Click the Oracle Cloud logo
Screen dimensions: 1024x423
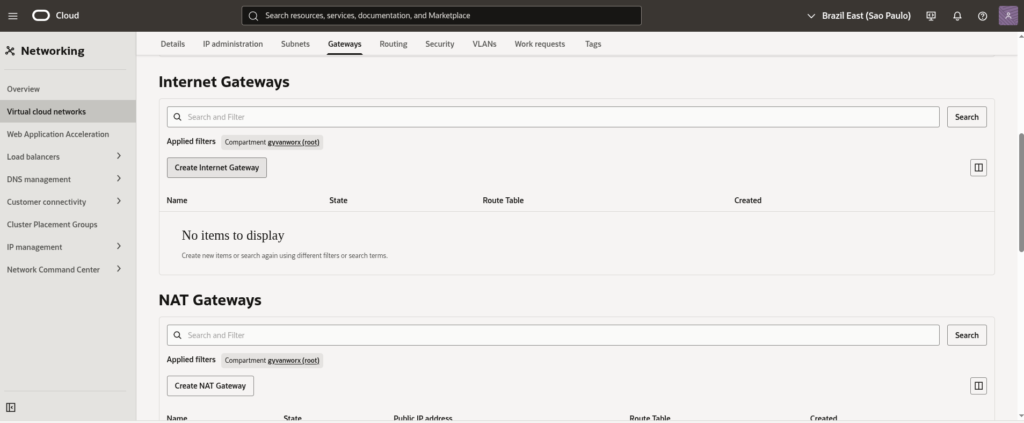tap(55, 16)
